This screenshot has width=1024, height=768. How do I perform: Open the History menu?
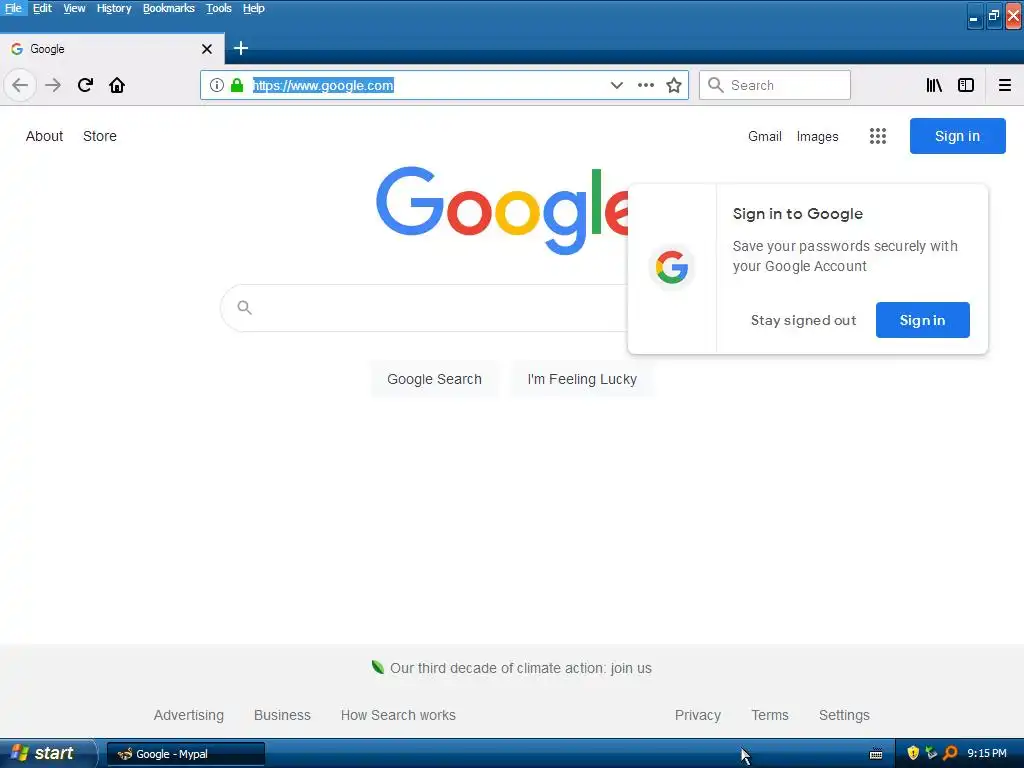click(x=114, y=8)
